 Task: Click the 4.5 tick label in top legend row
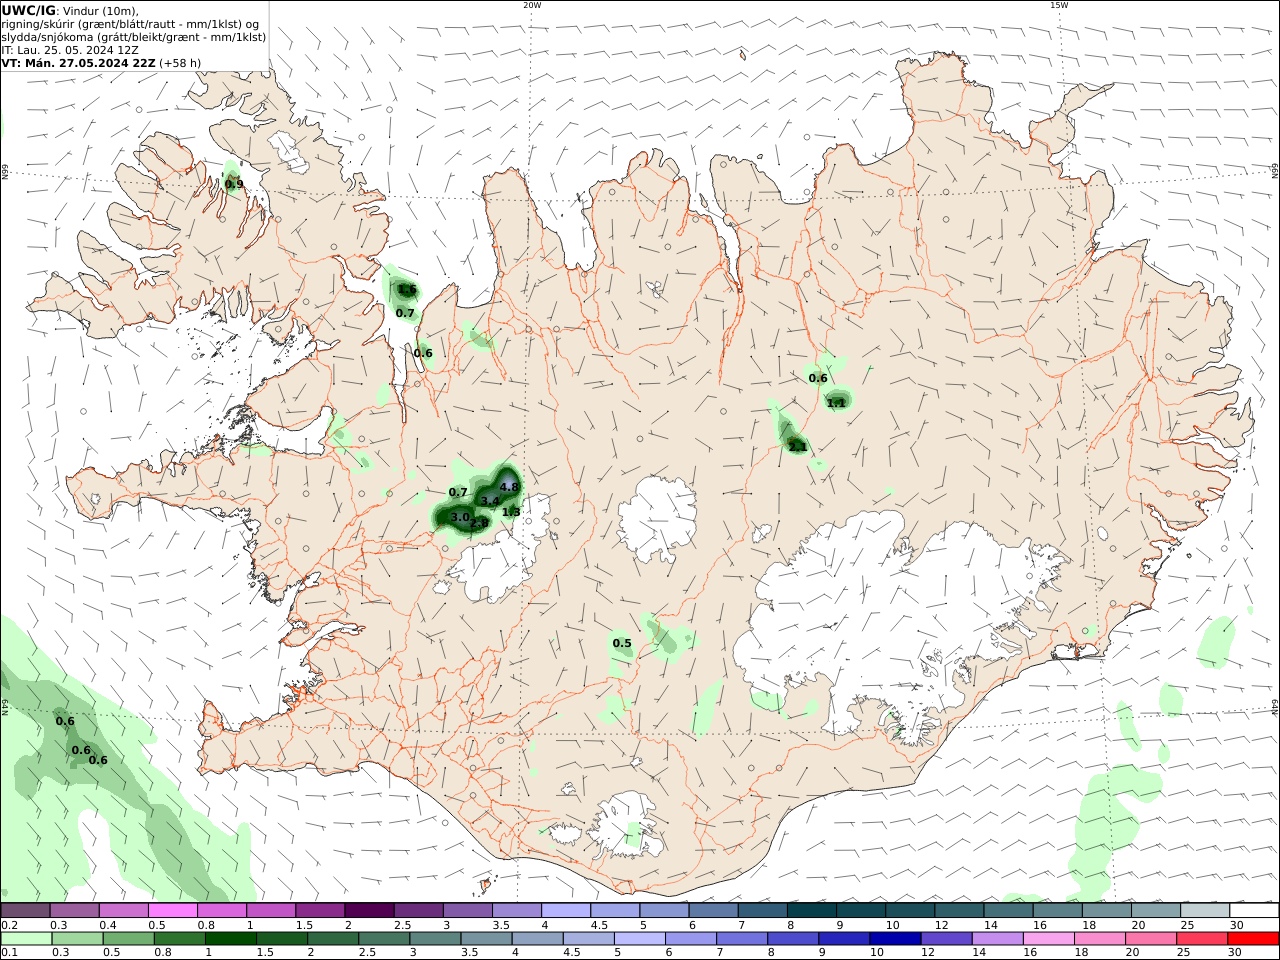[x=599, y=925]
